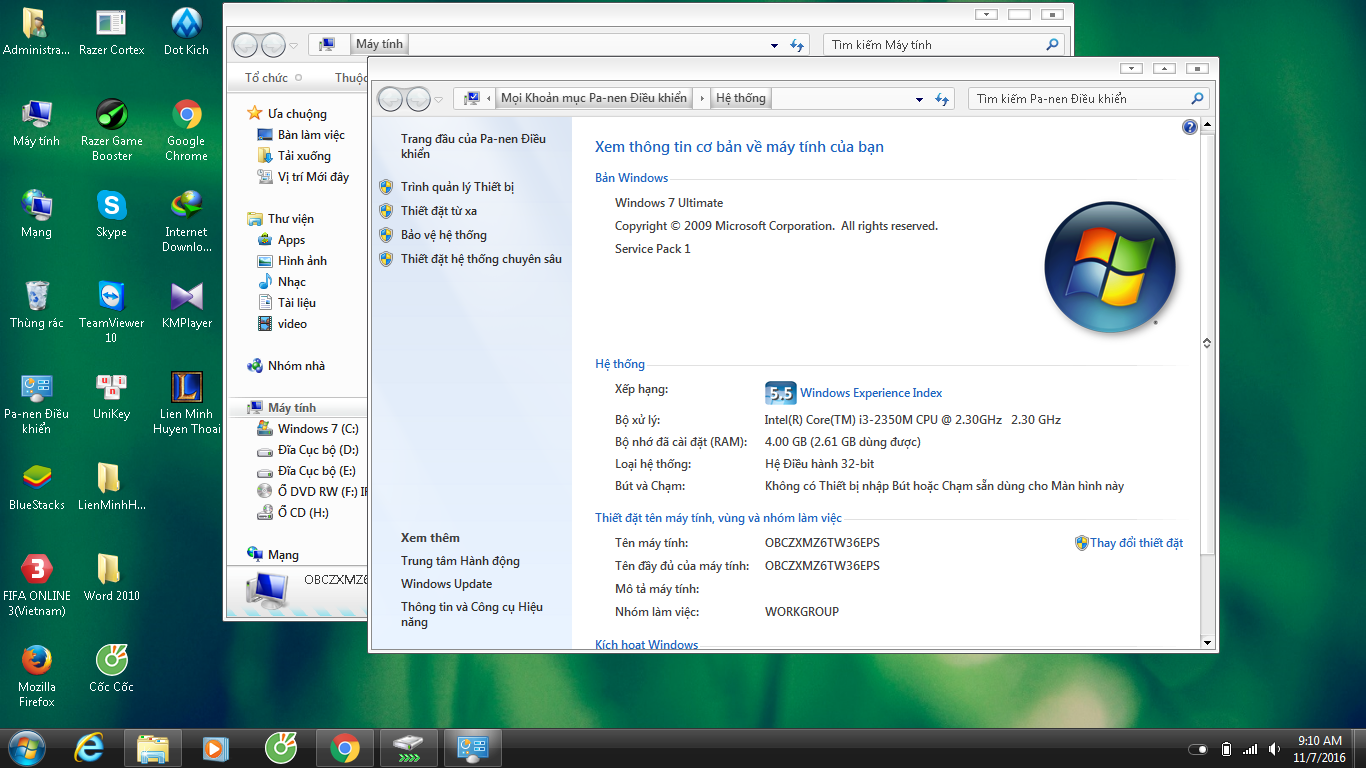The image size is (1366, 768).
Task: Open Bảo vệ hệ thống link
Action: tap(444, 235)
